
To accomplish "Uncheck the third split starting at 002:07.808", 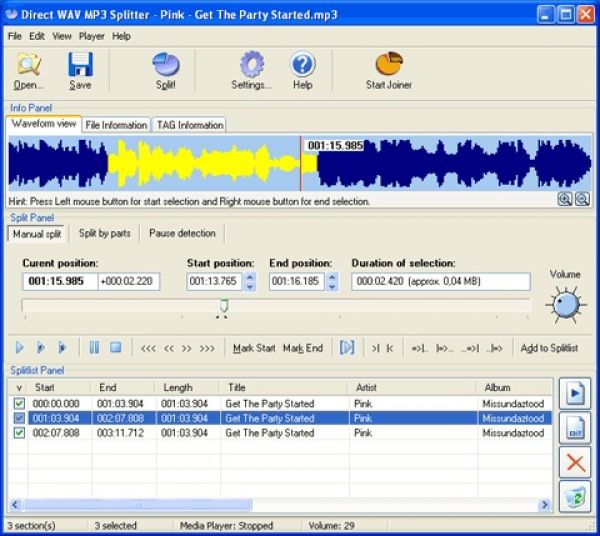I will tap(19, 433).
